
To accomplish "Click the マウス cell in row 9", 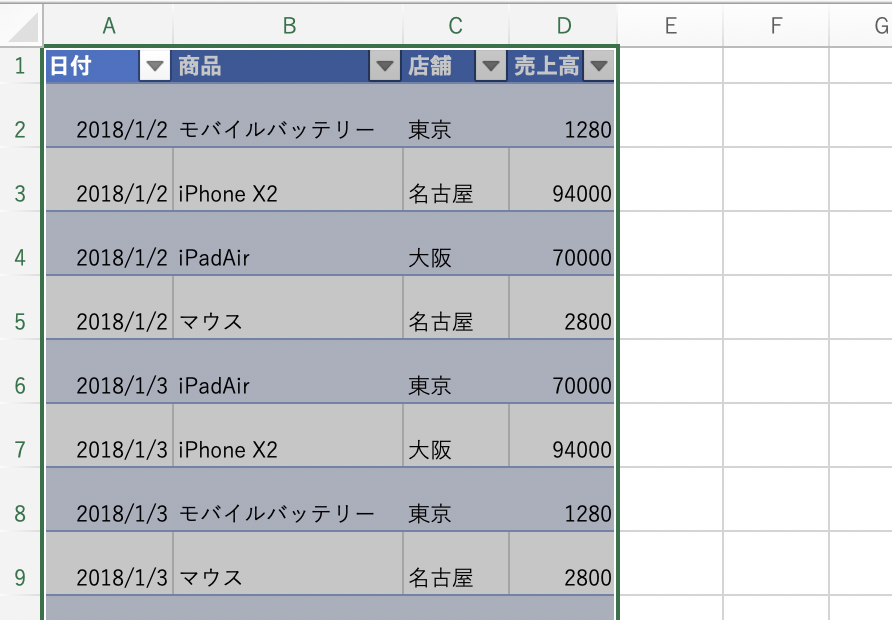I will click(x=288, y=578).
